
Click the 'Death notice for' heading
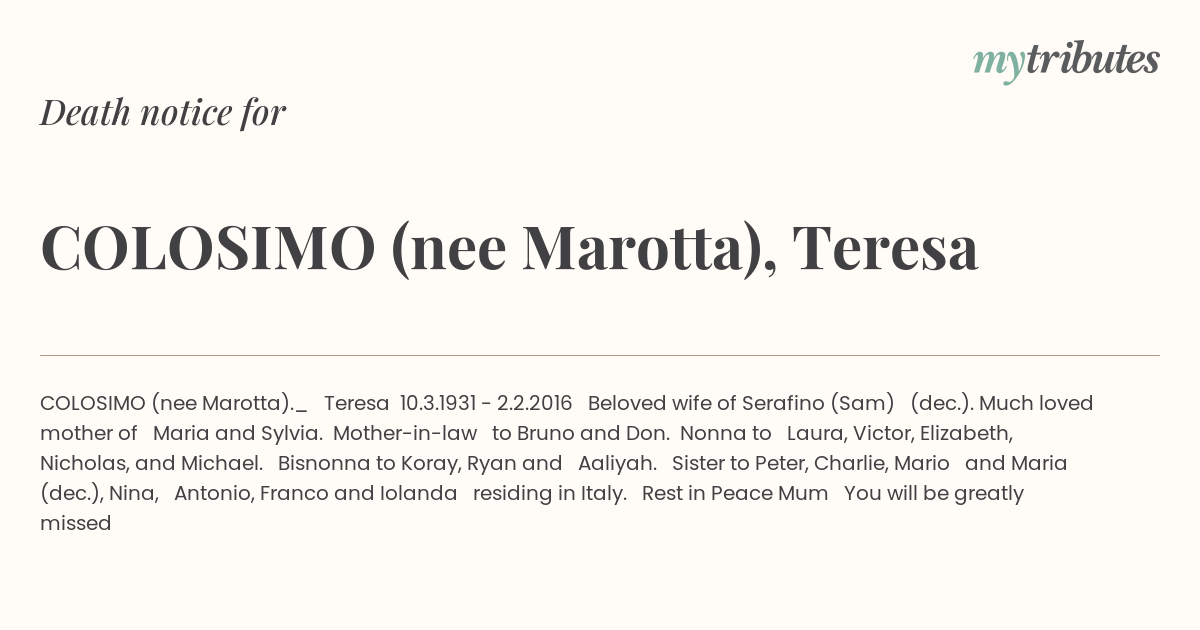coord(163,113)
